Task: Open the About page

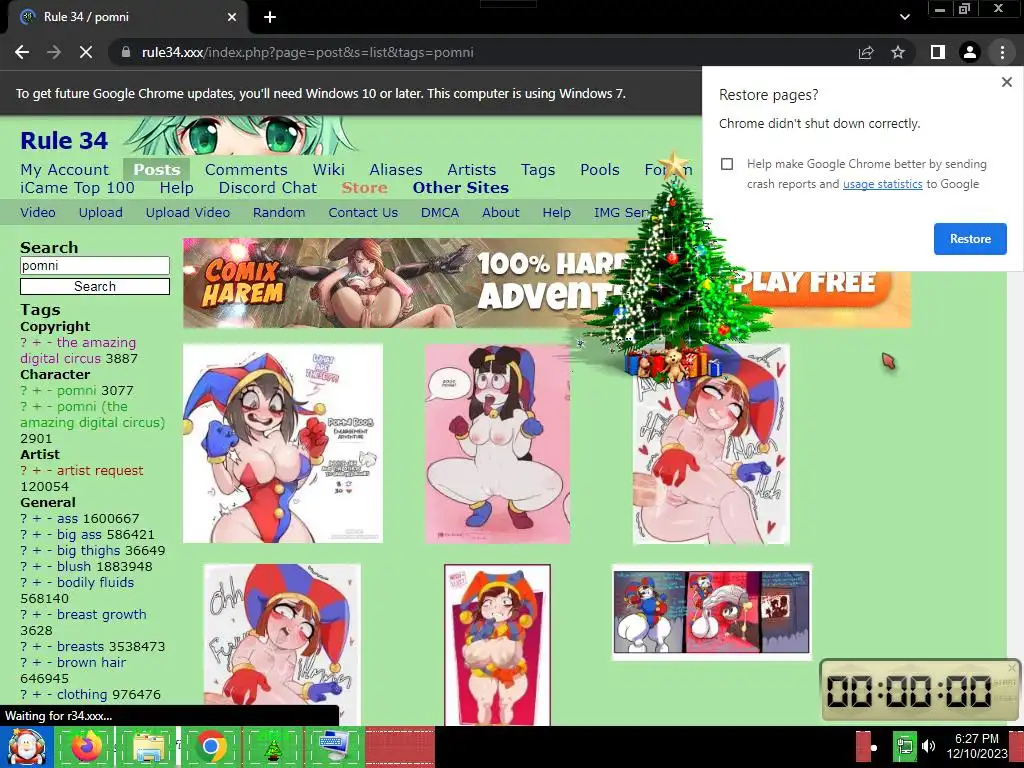Action: 501,213
